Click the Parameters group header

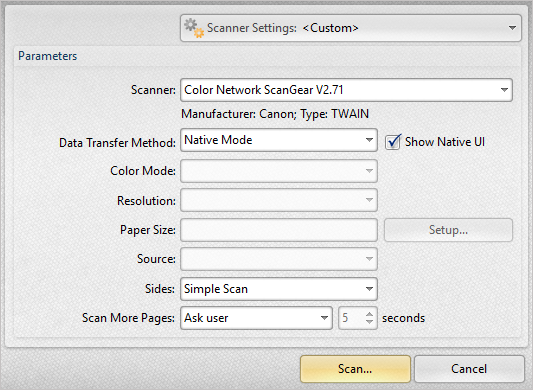coord(48,56)
